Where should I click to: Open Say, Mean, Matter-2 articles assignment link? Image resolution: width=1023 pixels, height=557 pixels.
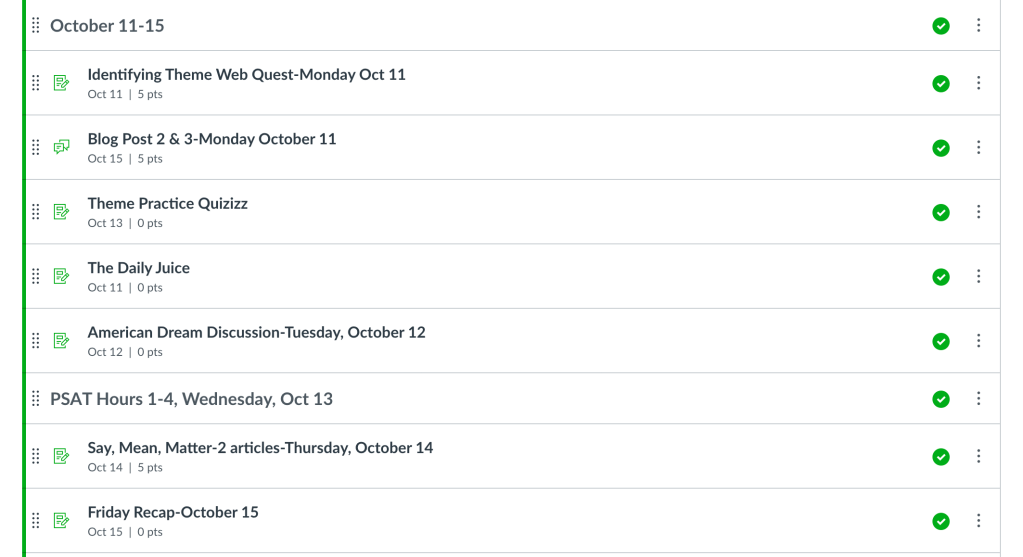[260, 448]
